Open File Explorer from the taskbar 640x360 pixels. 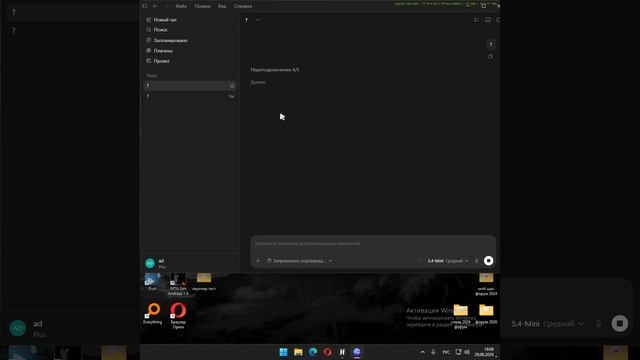coord(298,352)
